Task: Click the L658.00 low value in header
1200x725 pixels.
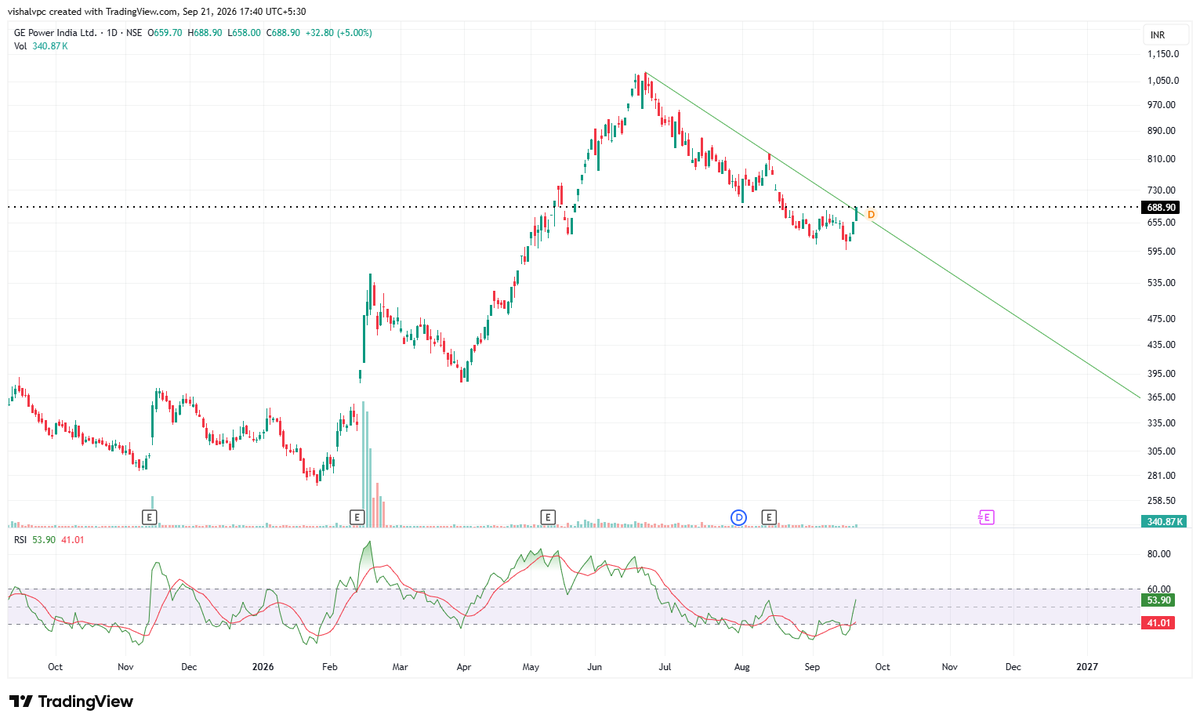Action: 243,33
